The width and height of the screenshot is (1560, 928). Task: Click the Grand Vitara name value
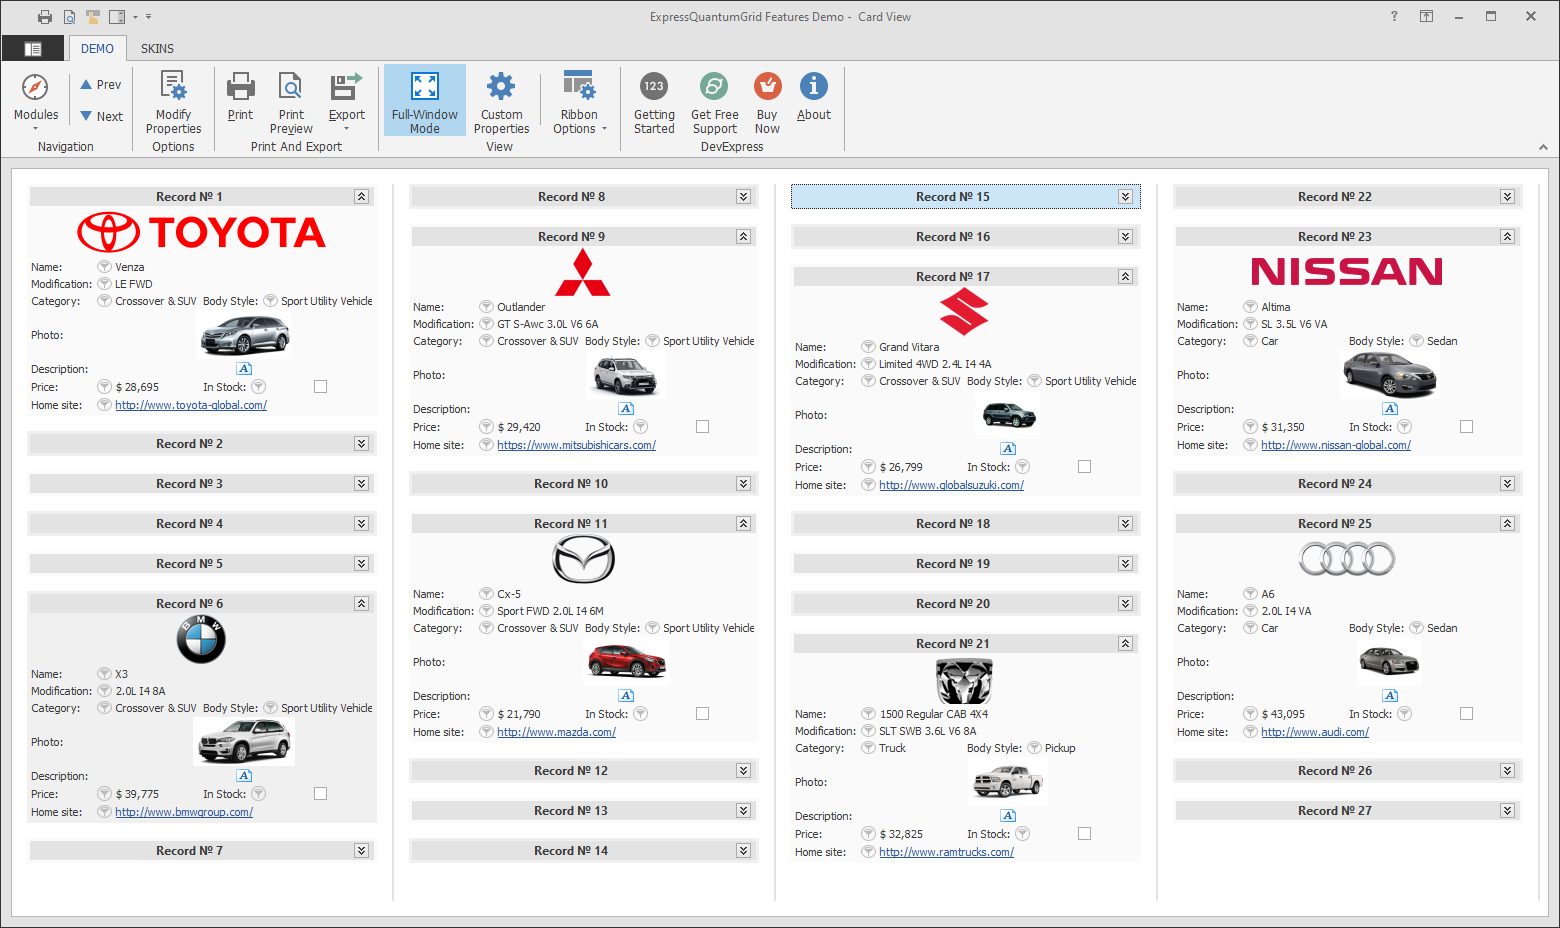pos(909,347)
